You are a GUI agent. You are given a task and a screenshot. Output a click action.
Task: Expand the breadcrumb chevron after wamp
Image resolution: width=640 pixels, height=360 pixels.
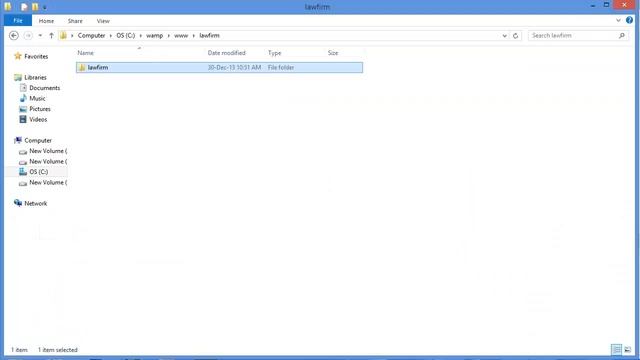point(168,36)
